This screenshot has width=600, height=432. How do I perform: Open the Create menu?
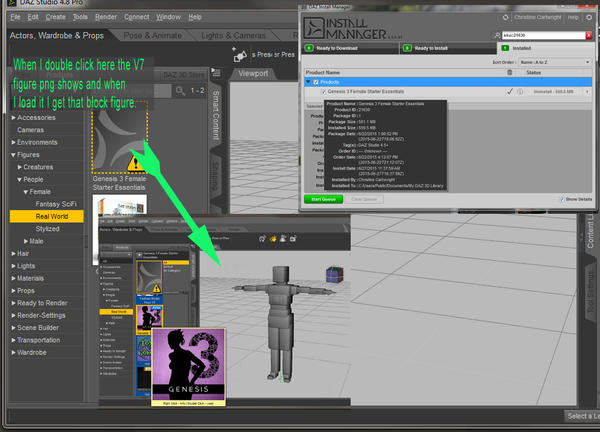coord(55,17)
